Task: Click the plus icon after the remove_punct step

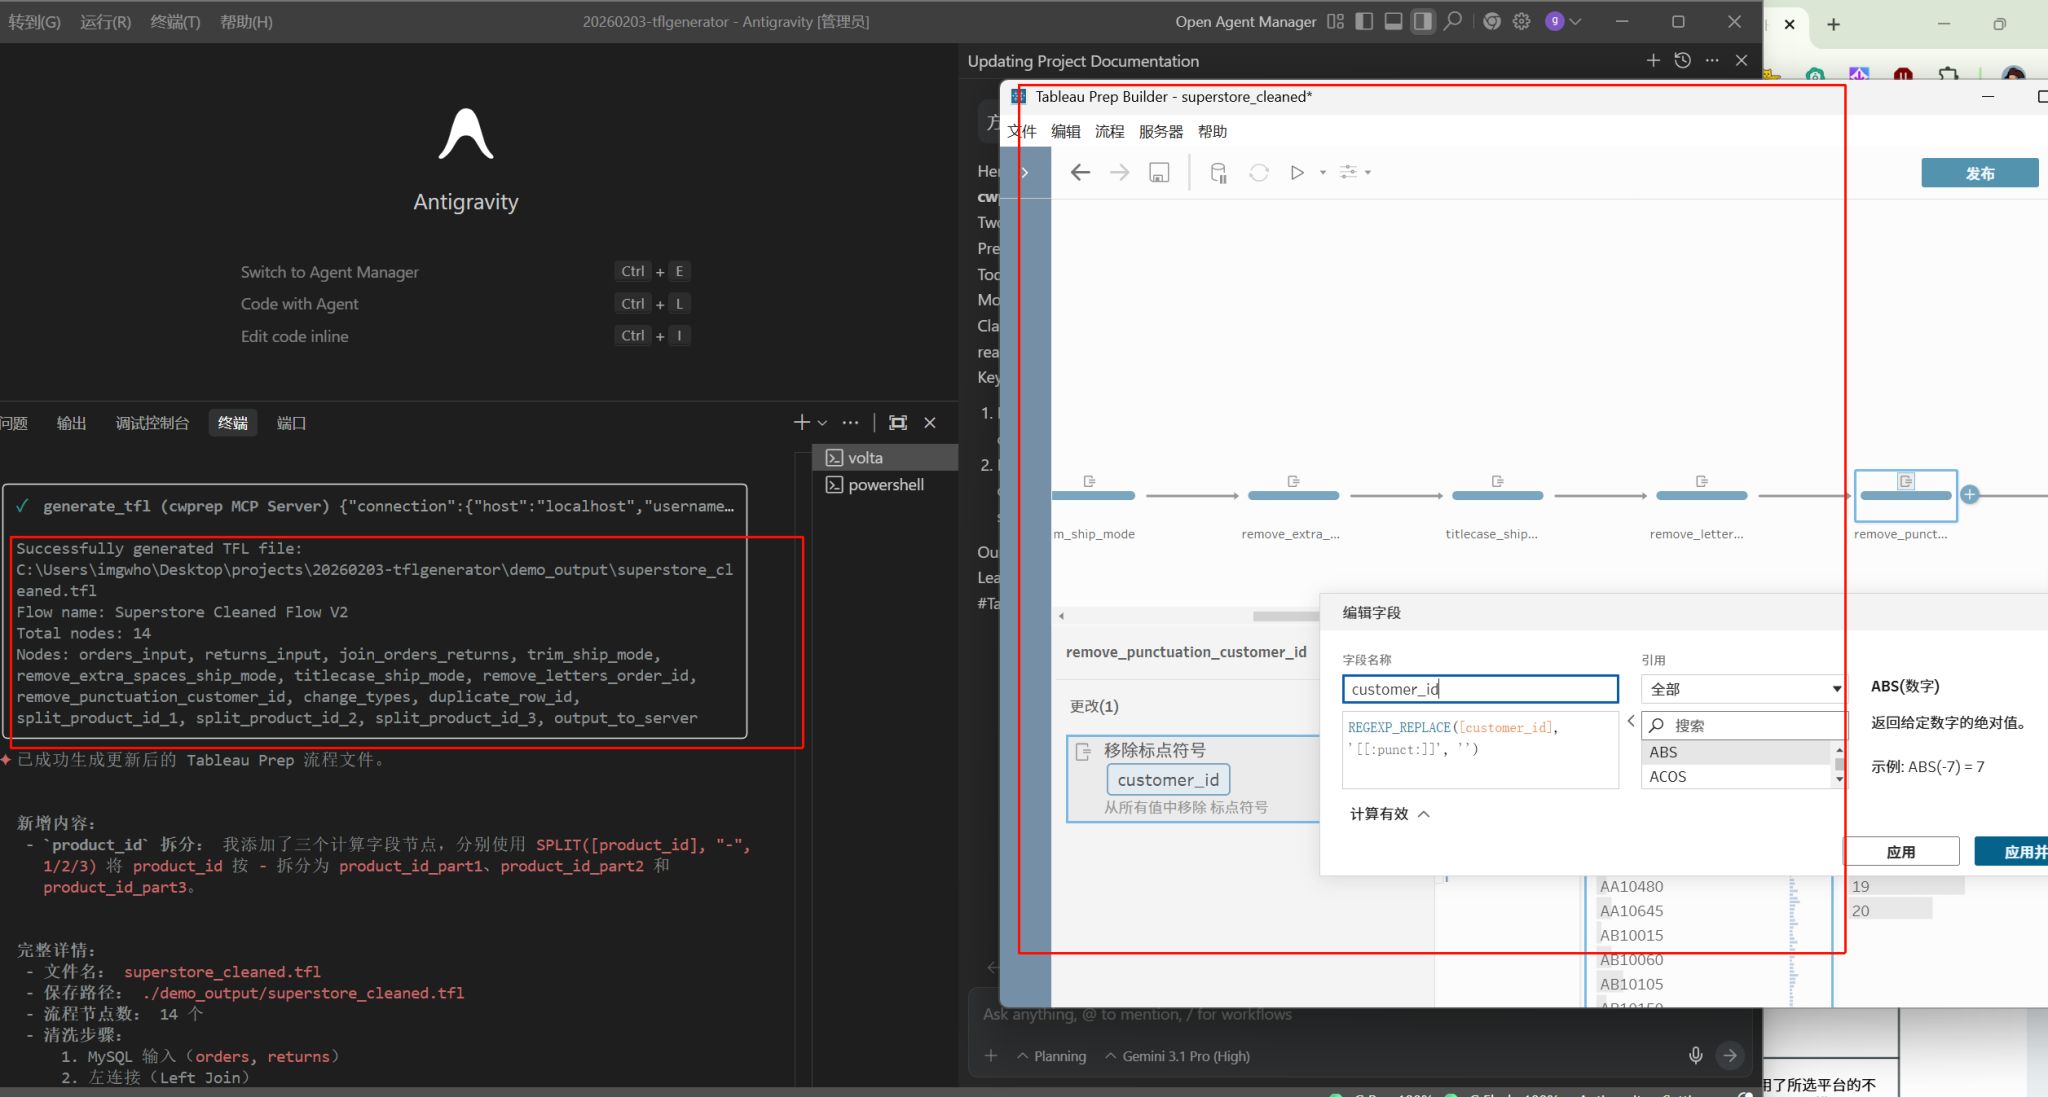Action: pos(1970,494)
